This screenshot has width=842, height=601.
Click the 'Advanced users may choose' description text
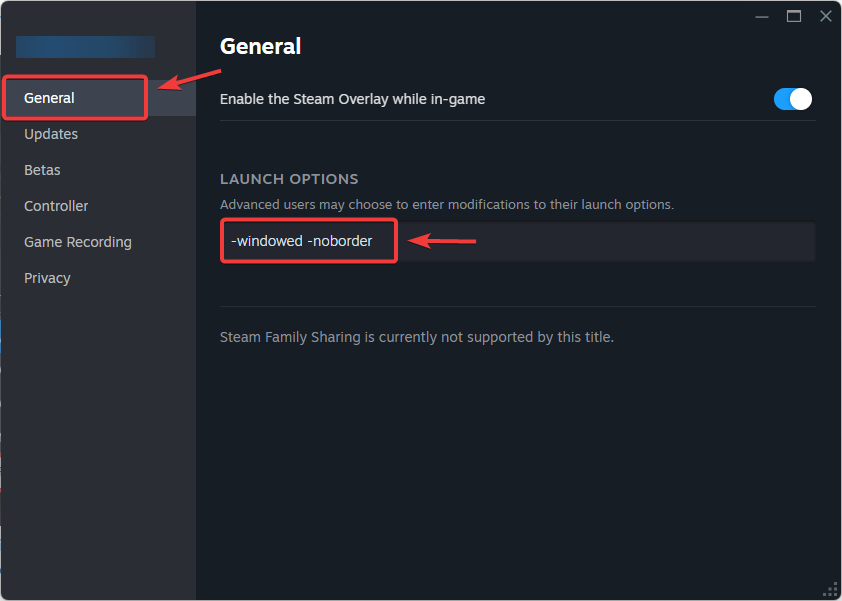[x=447, y=204]
